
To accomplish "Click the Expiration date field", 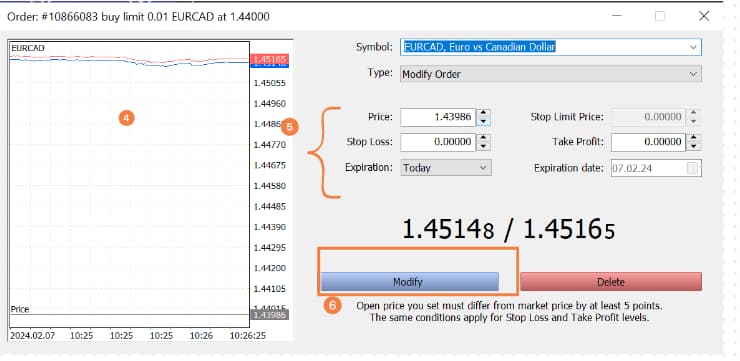I will tap(656, 168).
